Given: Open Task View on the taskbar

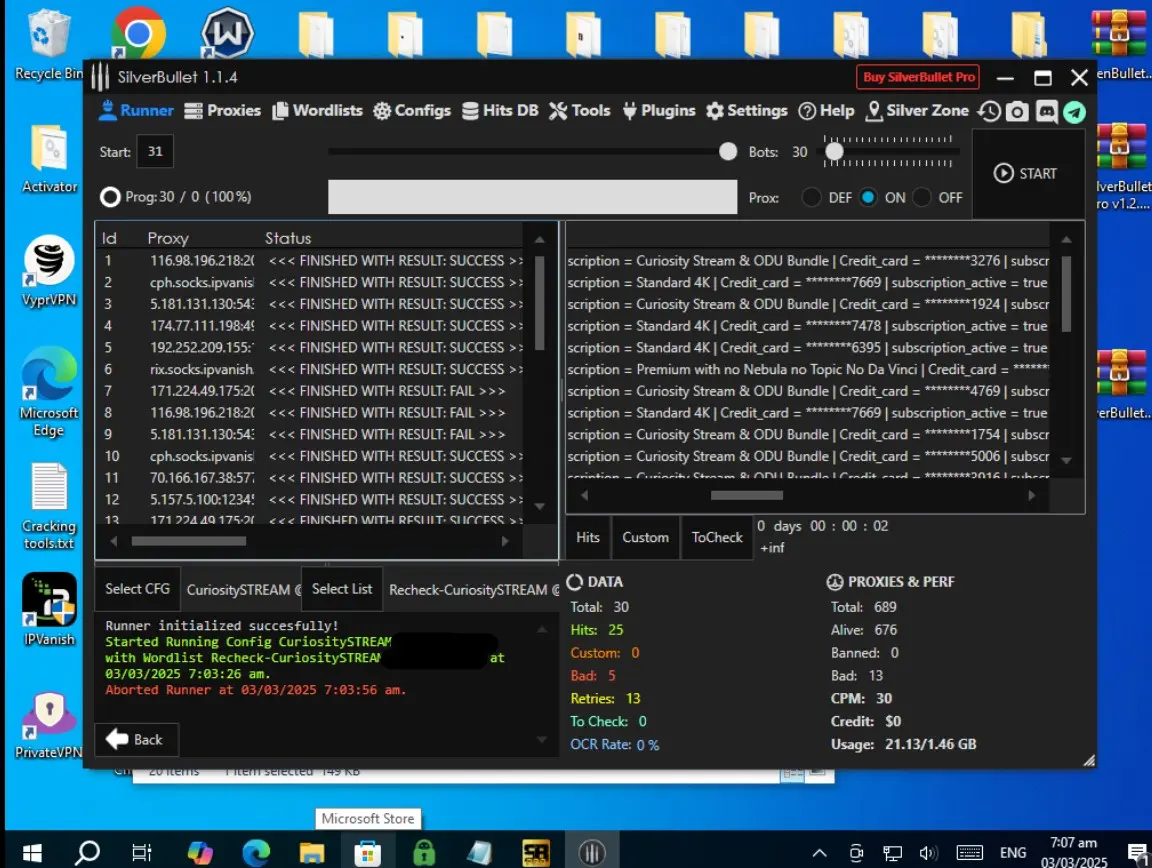Looking at the screenshot, I should click(141, 853).
